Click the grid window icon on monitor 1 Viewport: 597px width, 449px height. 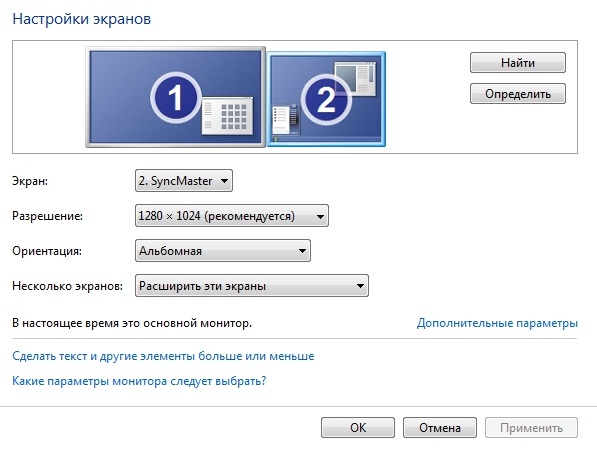227,116
